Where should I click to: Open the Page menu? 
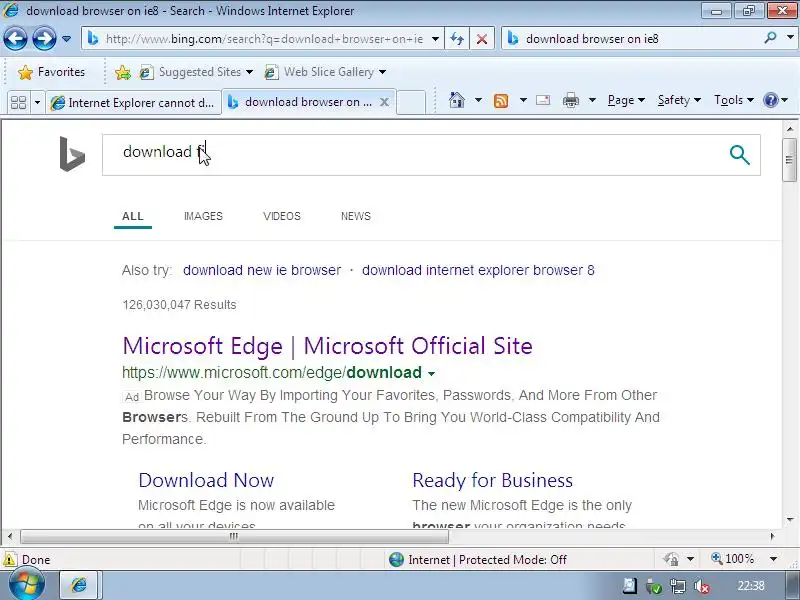click(626, 100)
